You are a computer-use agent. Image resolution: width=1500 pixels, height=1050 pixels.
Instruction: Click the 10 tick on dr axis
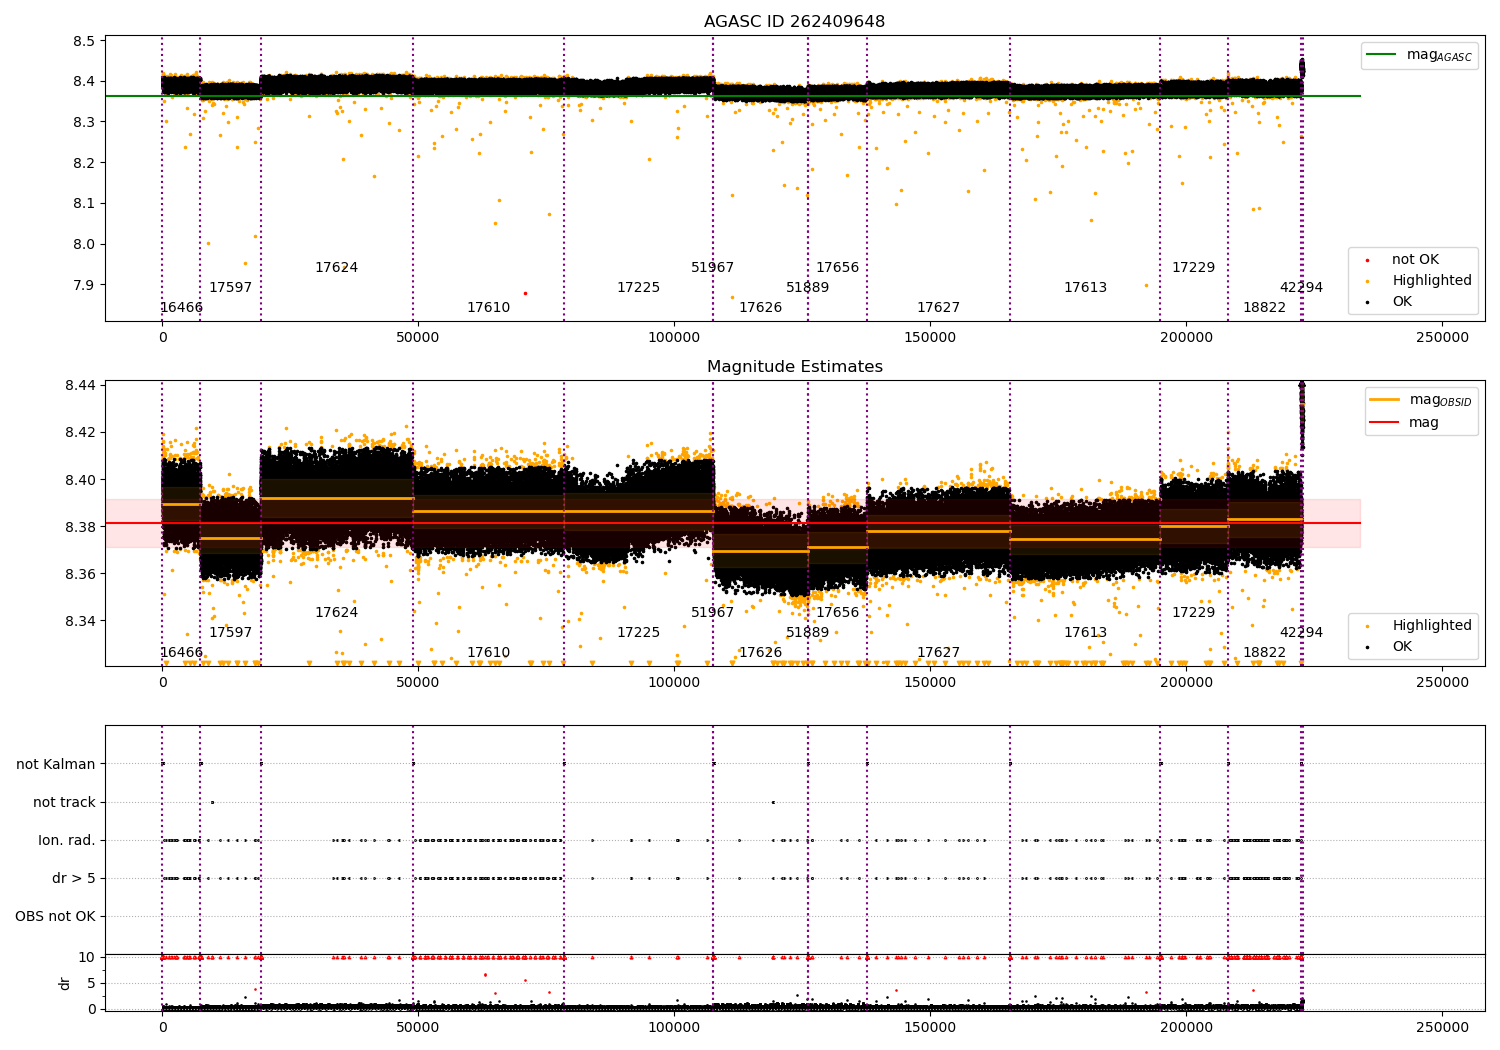tap(87, 958)
